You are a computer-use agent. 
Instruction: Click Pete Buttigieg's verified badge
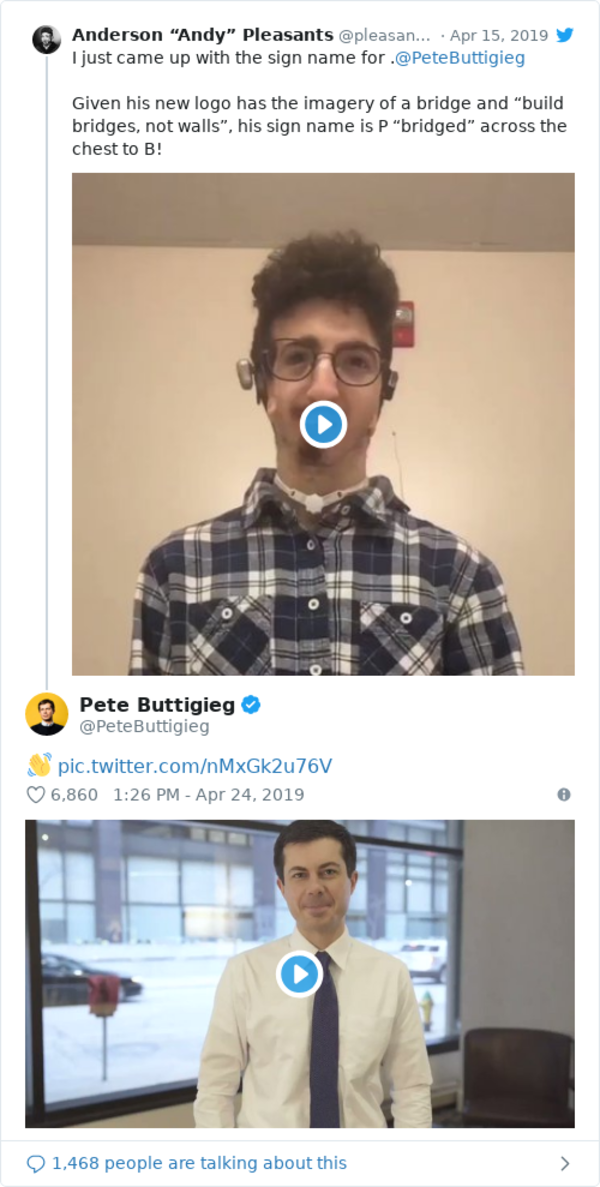coord(251,705)
